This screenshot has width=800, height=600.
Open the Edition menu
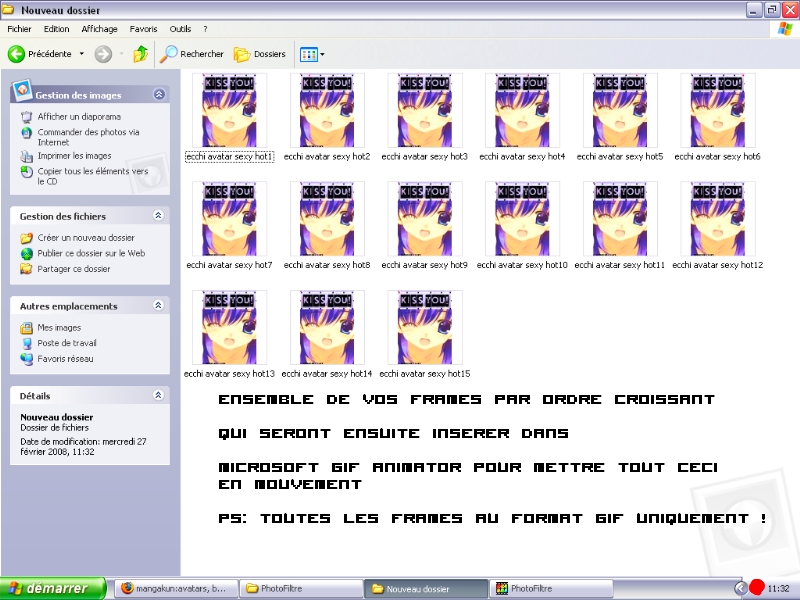tap(56, 29)
